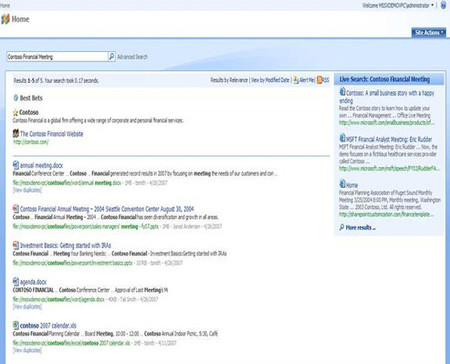Open the Site Actions dropdown
The width and height of the screenshot is (450, 364).
[x=429, y=33]
